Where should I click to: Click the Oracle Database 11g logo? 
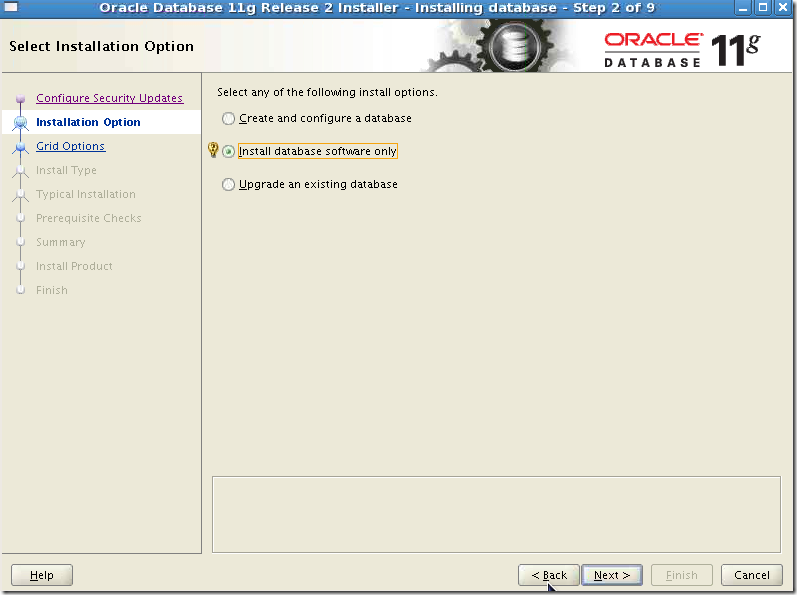tap(682, 49)
